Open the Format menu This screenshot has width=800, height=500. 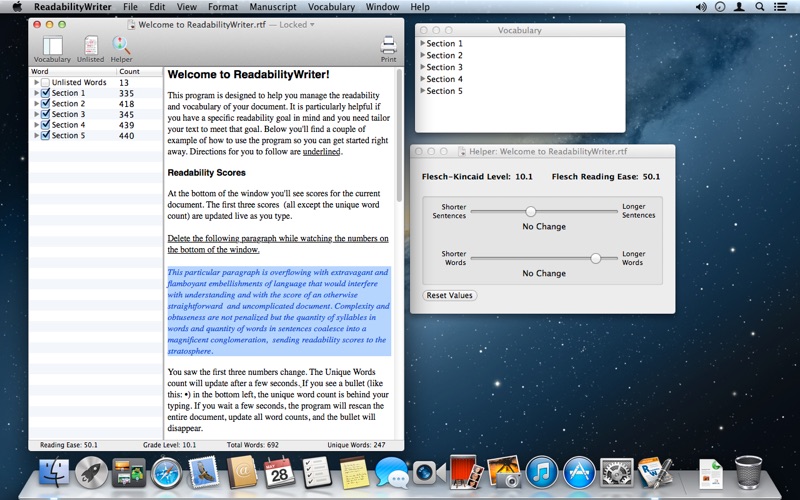(x=223, y=7)
